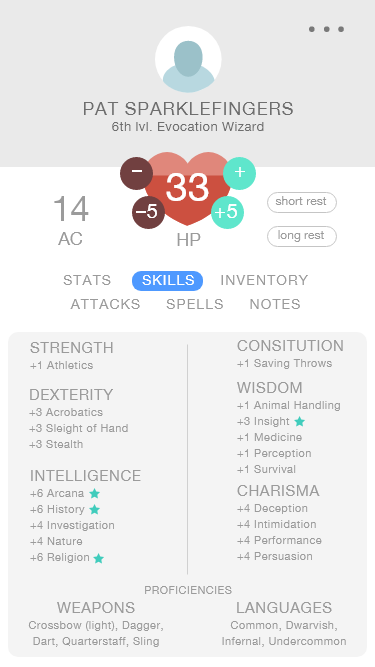Take a short rest
The width and height of the screenshot is (375, 667).
click(302, 202)
